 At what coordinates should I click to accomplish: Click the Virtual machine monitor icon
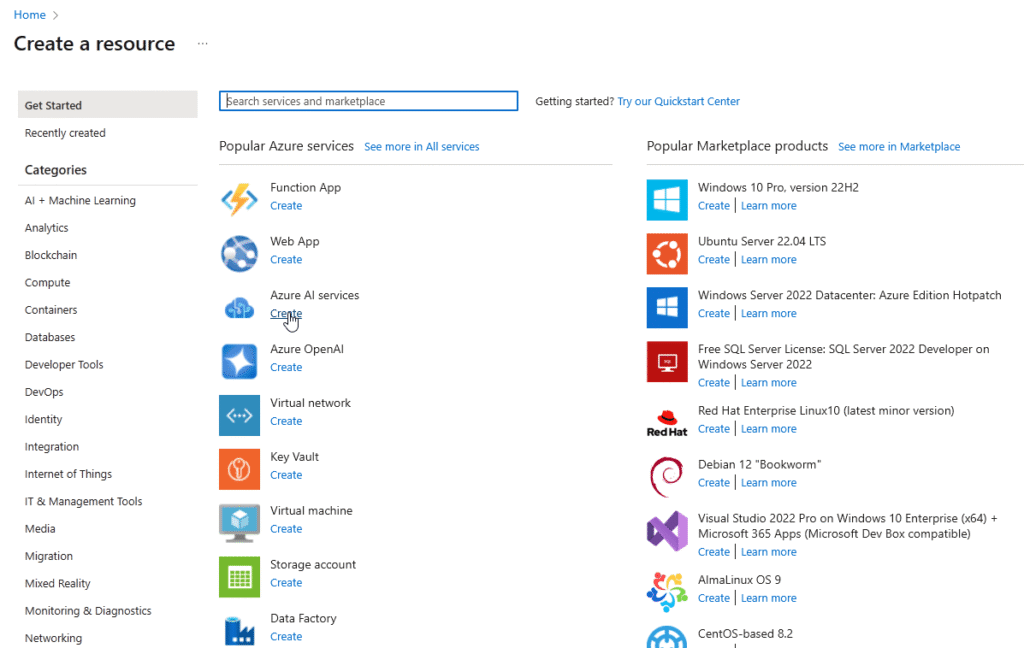click(239, 523)
